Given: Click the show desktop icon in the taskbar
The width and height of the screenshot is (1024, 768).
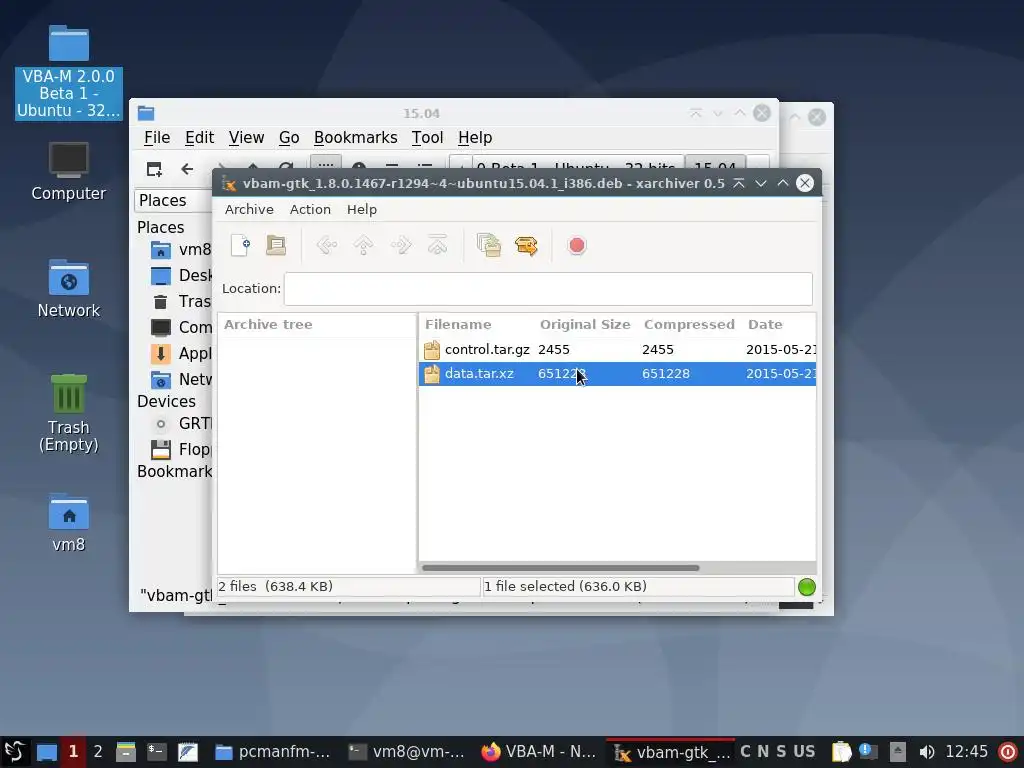Looking at the screenshot, I should click(x=46, y=752).
